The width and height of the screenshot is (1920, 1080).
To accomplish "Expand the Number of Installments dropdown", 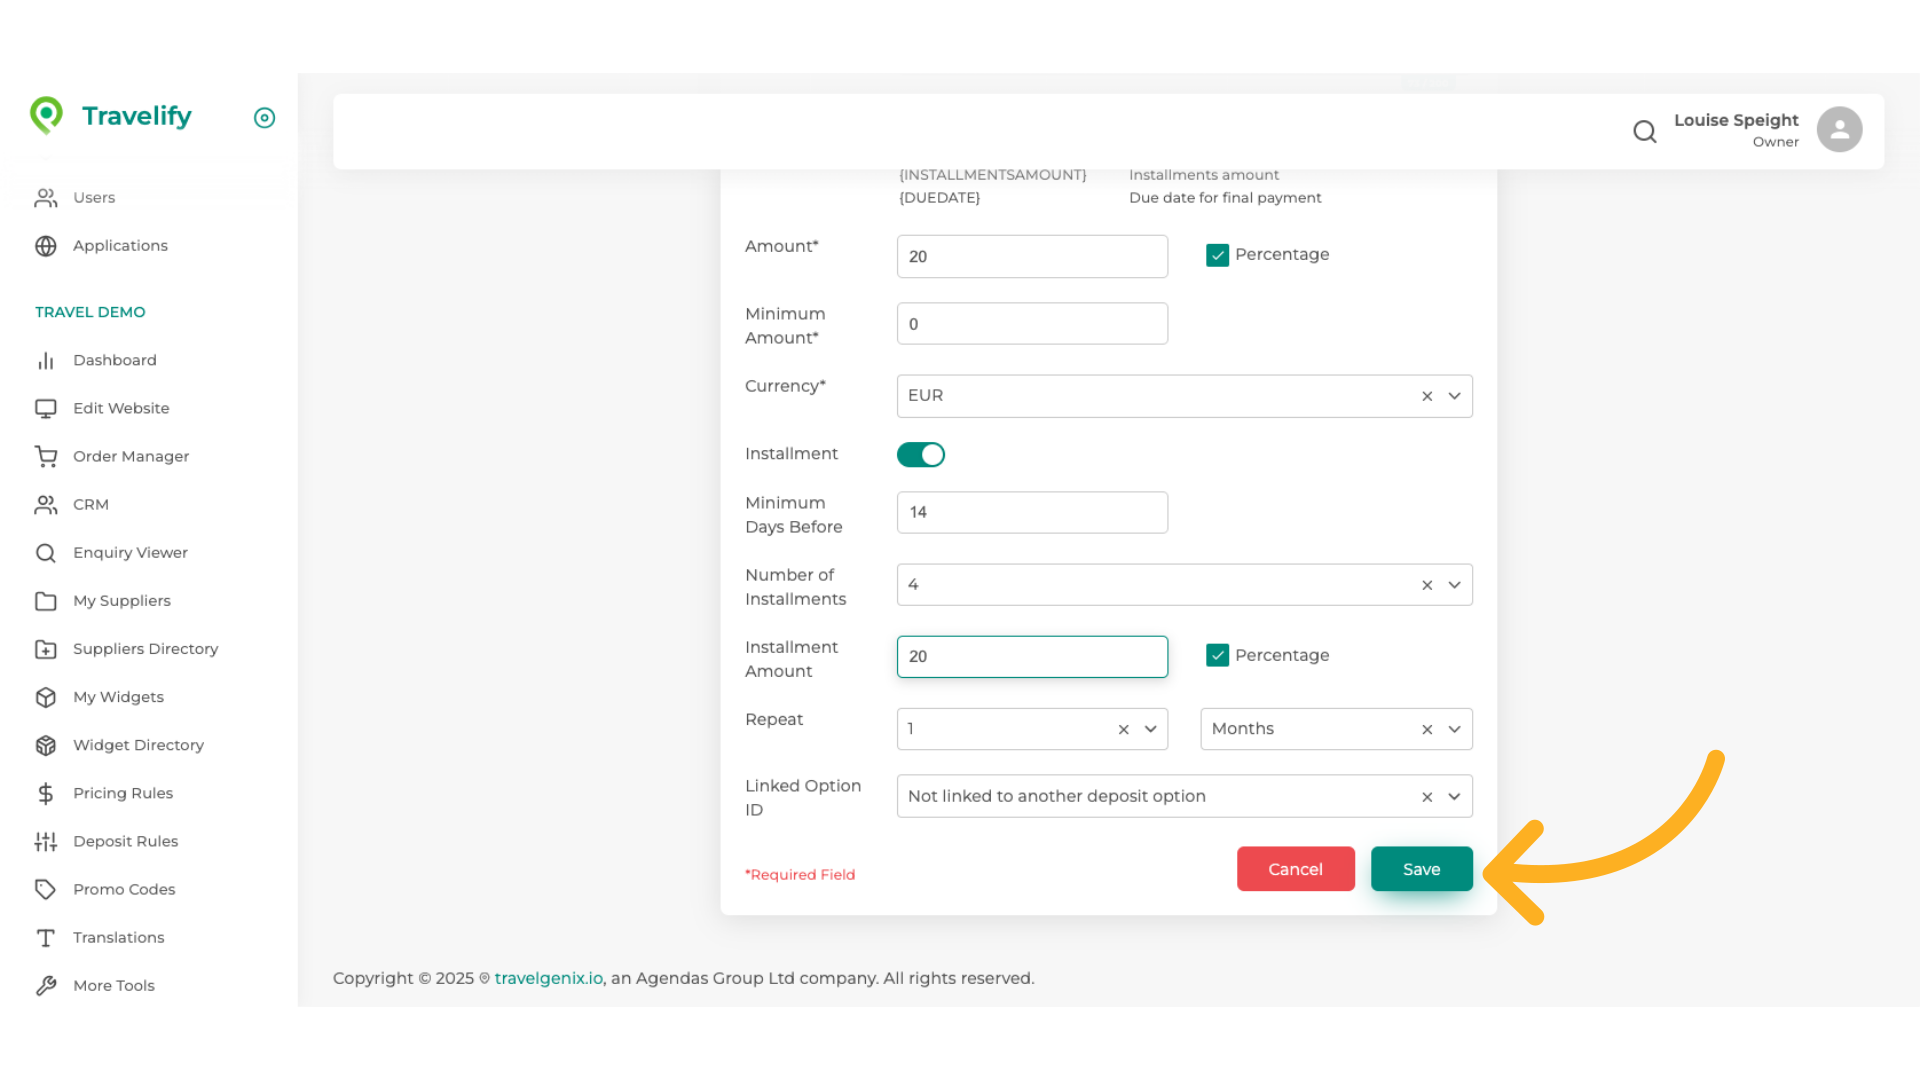I will [1454, 585].
